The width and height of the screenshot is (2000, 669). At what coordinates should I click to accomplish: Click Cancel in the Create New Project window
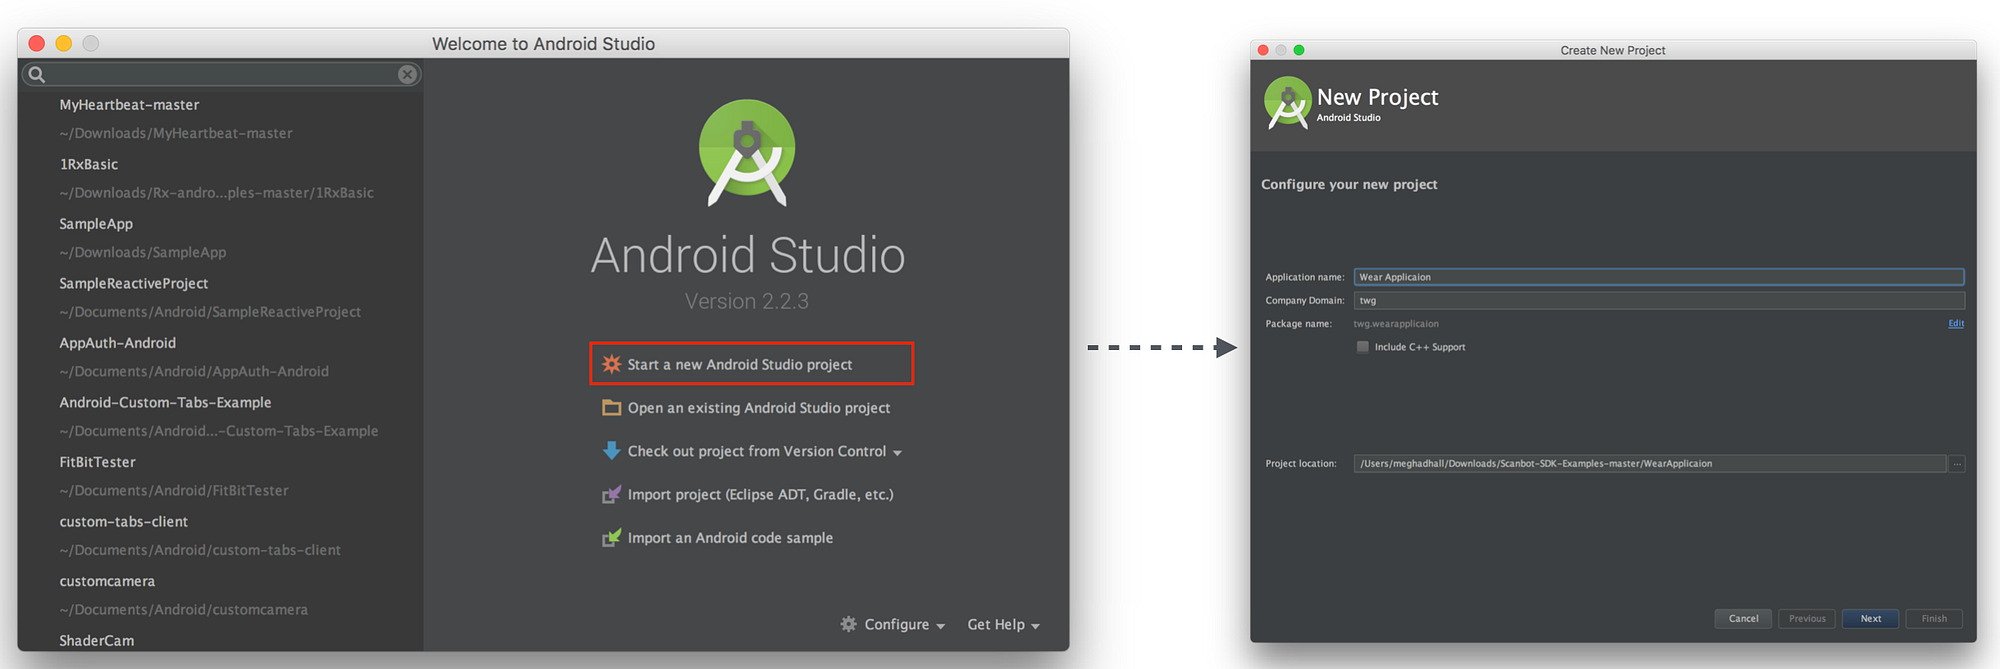(x=1743, y=619)
